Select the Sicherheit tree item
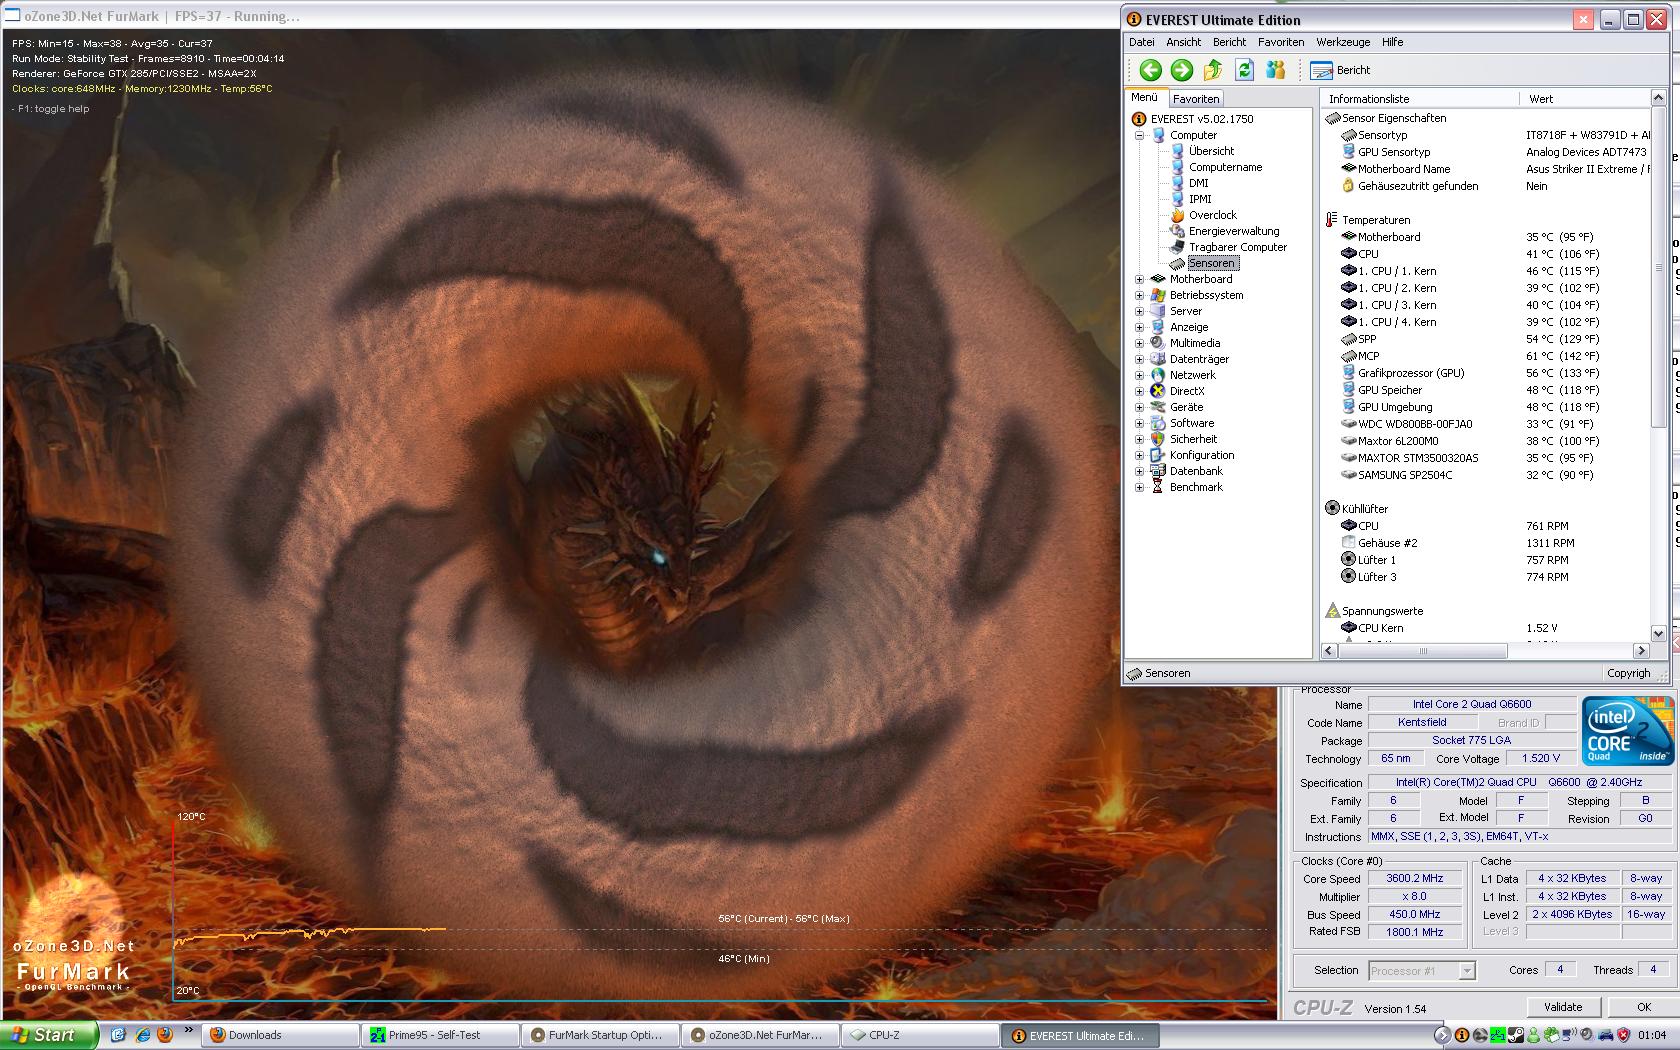 pos(1193,439)
